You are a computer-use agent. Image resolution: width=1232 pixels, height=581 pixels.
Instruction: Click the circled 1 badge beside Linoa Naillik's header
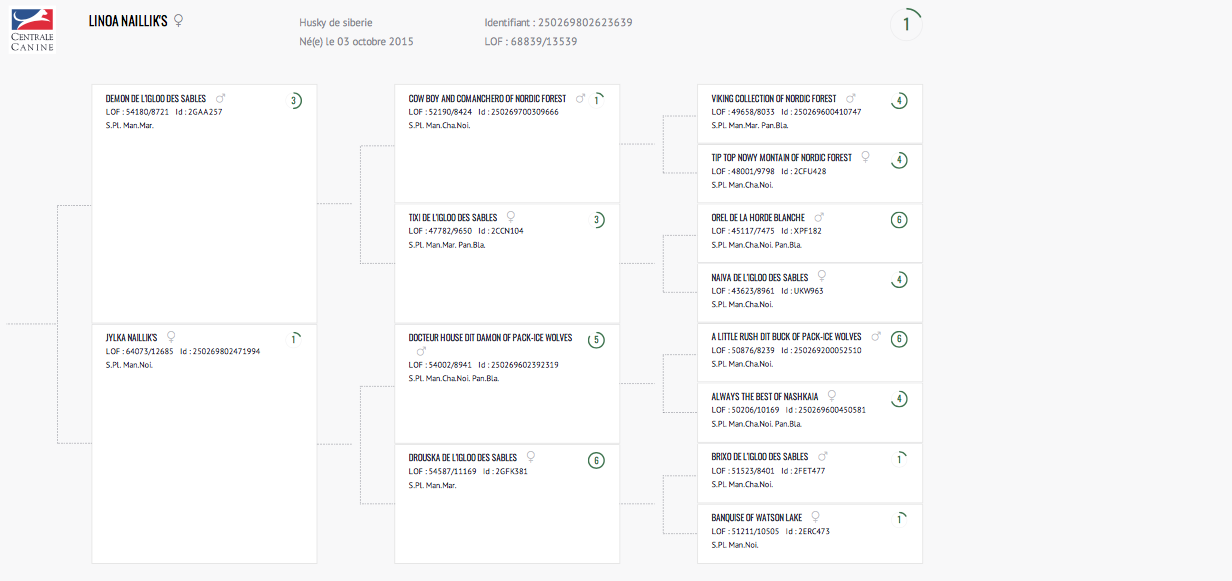906,24
